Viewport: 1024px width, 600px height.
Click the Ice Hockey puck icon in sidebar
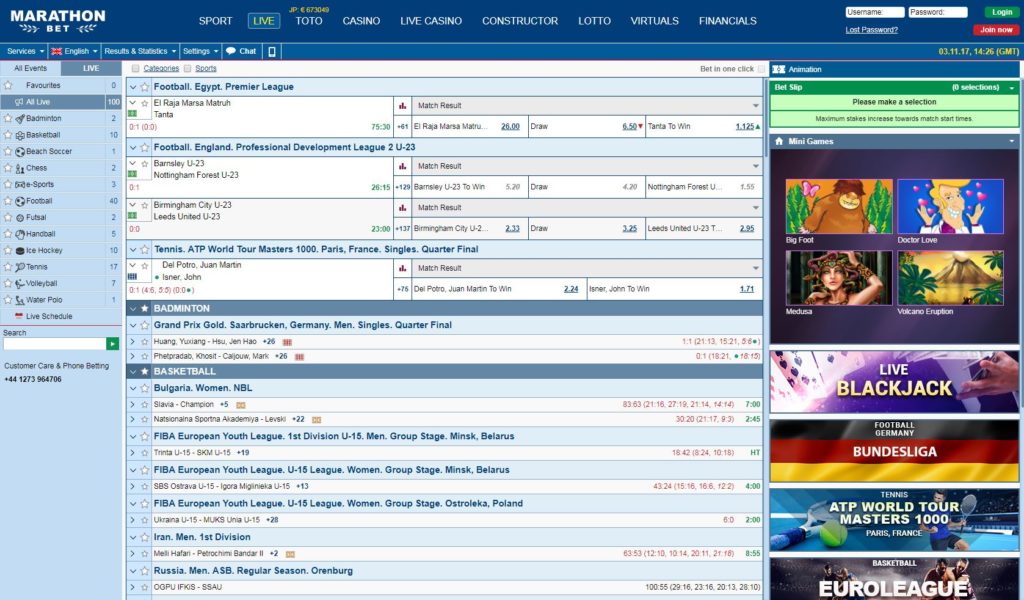click(x=20, y=251)
